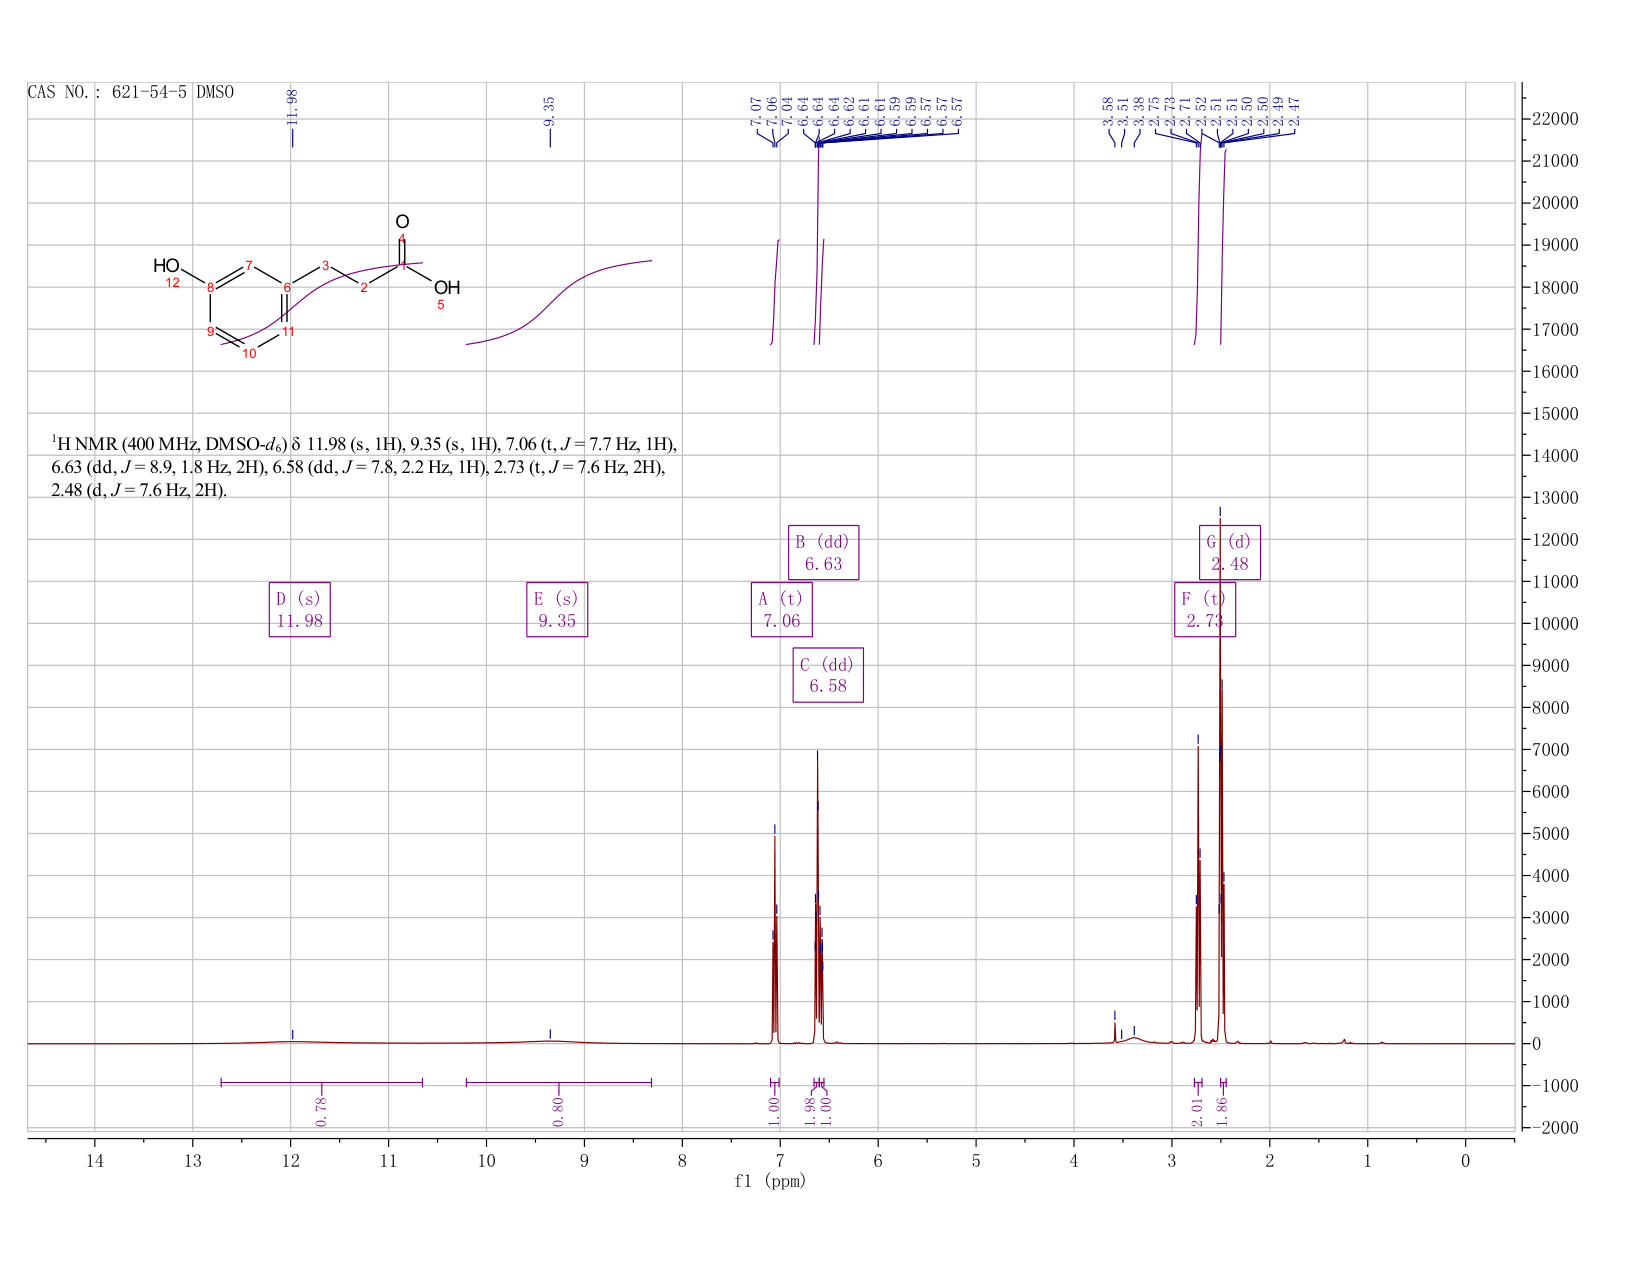
Task: Select multiplet box E (s) 9.35
Action: (557, 609)
